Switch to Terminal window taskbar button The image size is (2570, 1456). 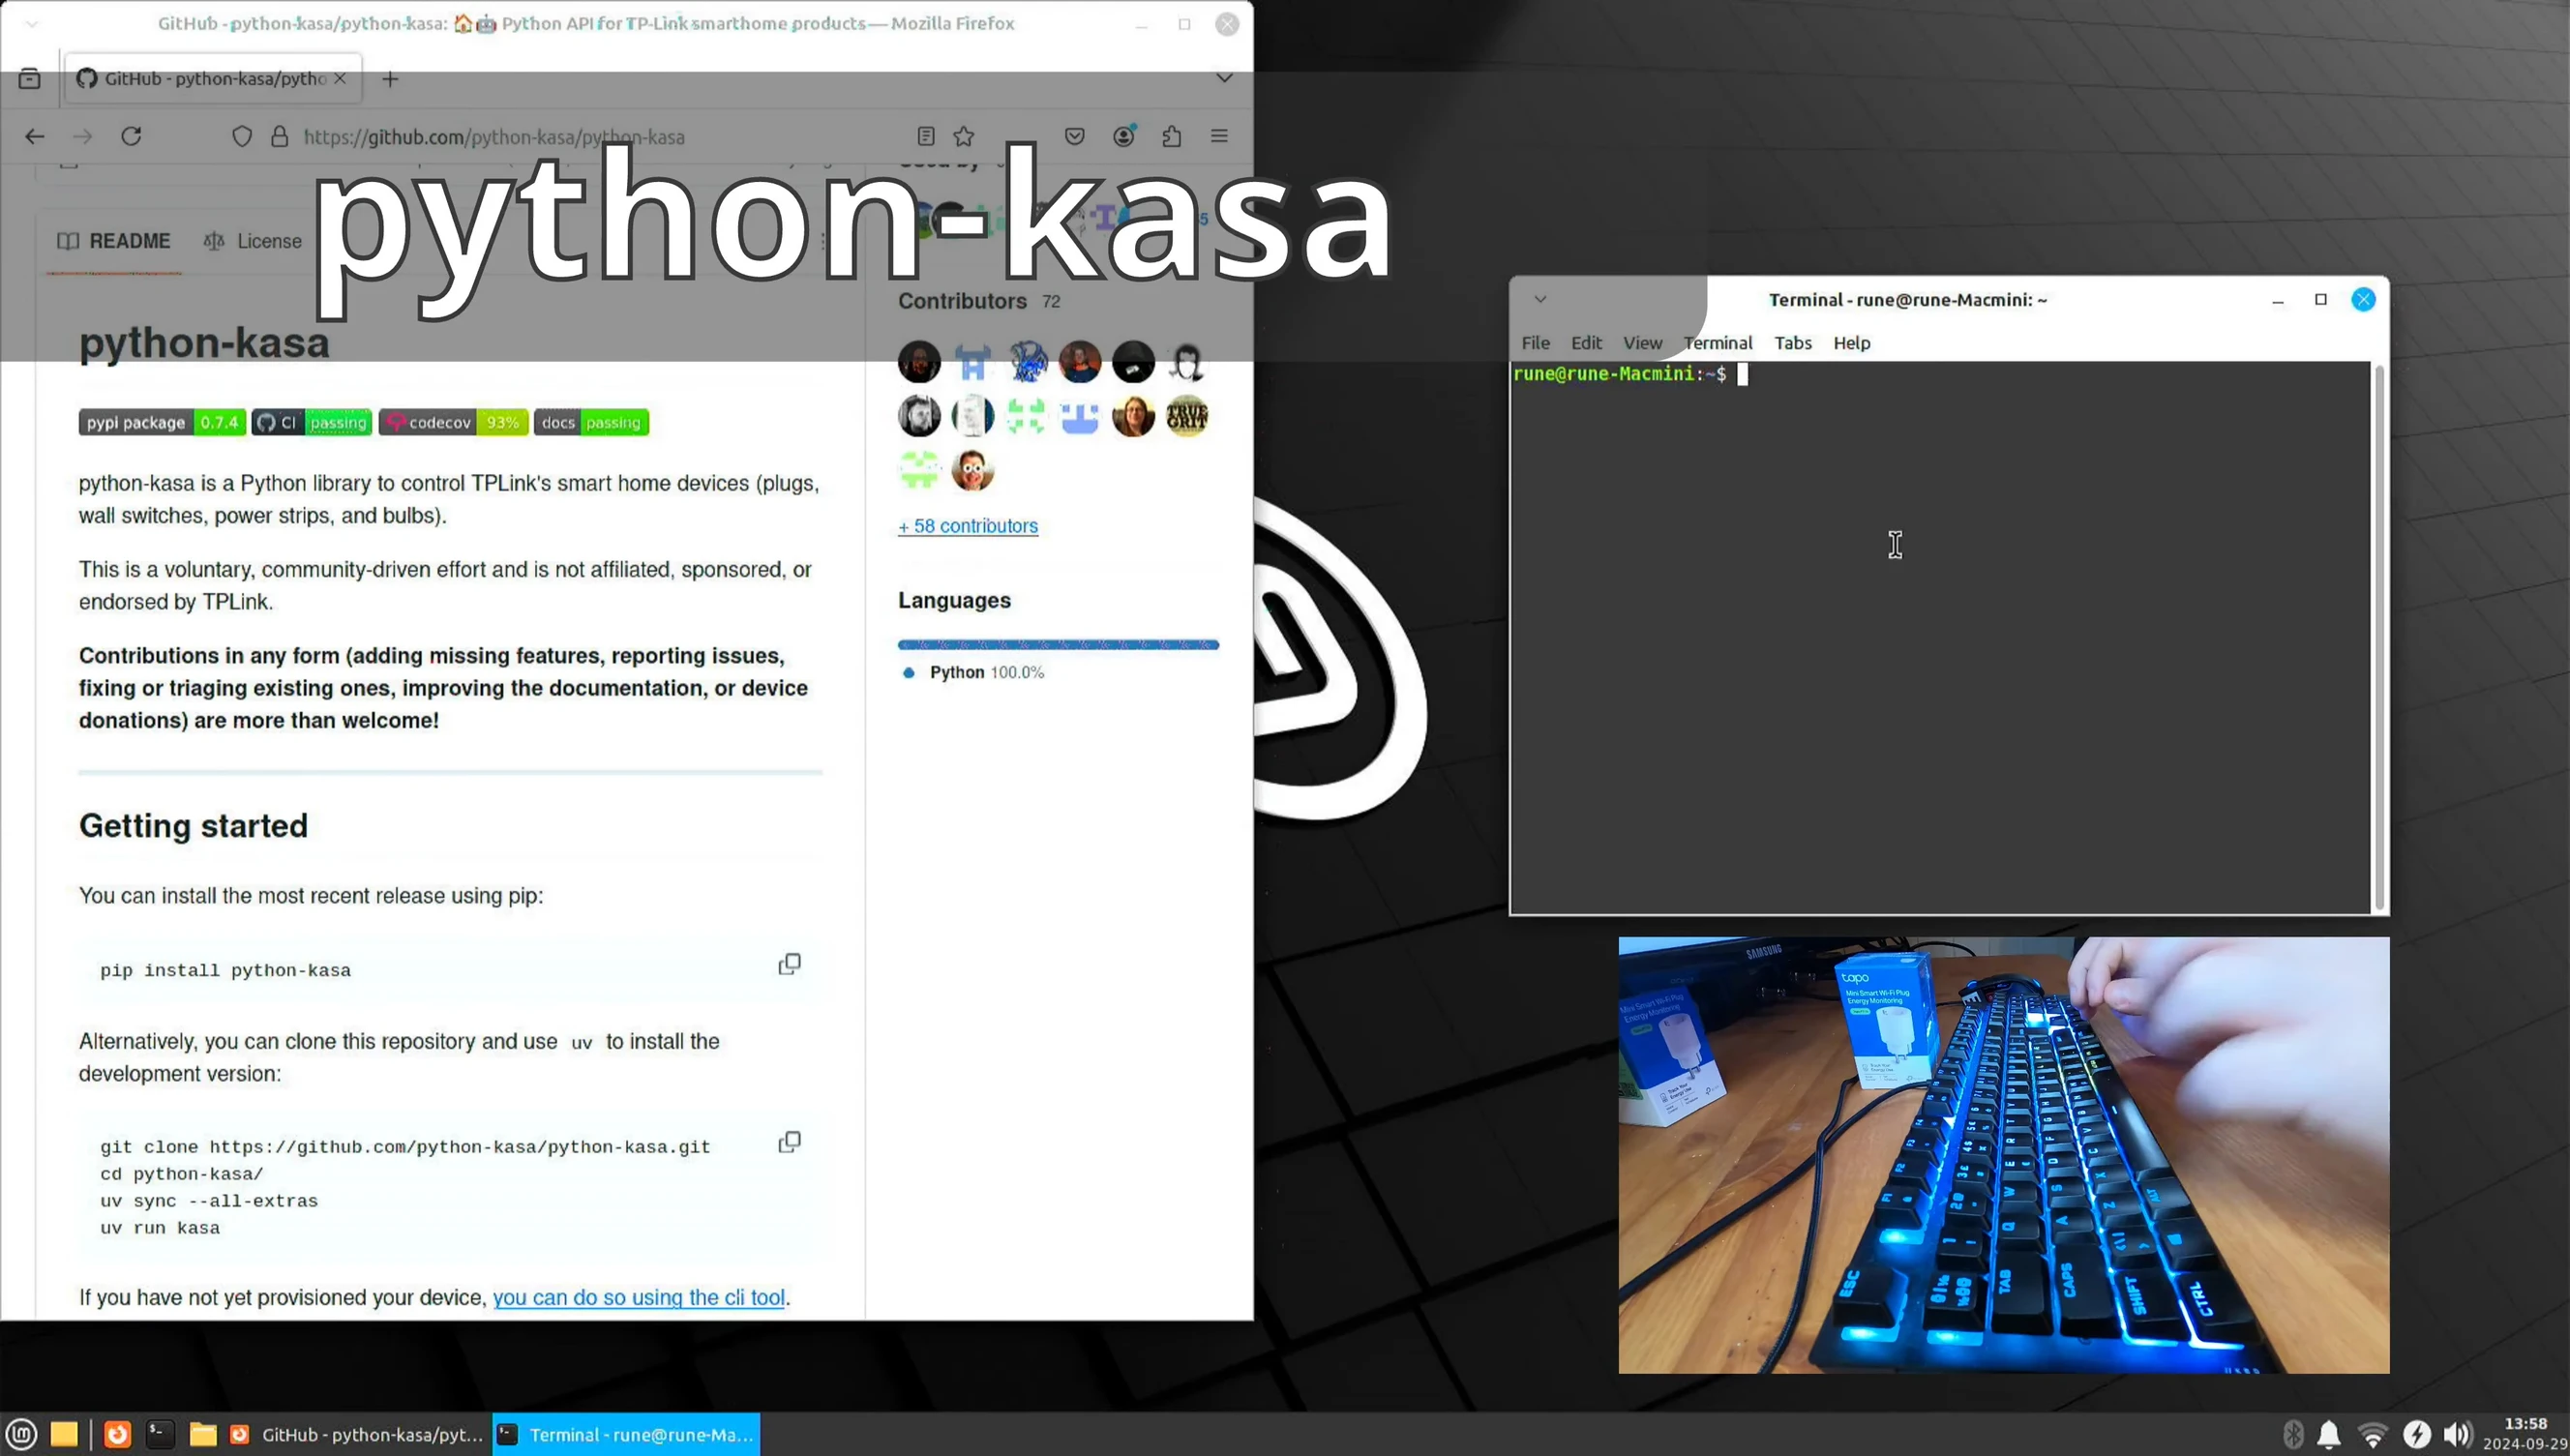coord(627,1435)
